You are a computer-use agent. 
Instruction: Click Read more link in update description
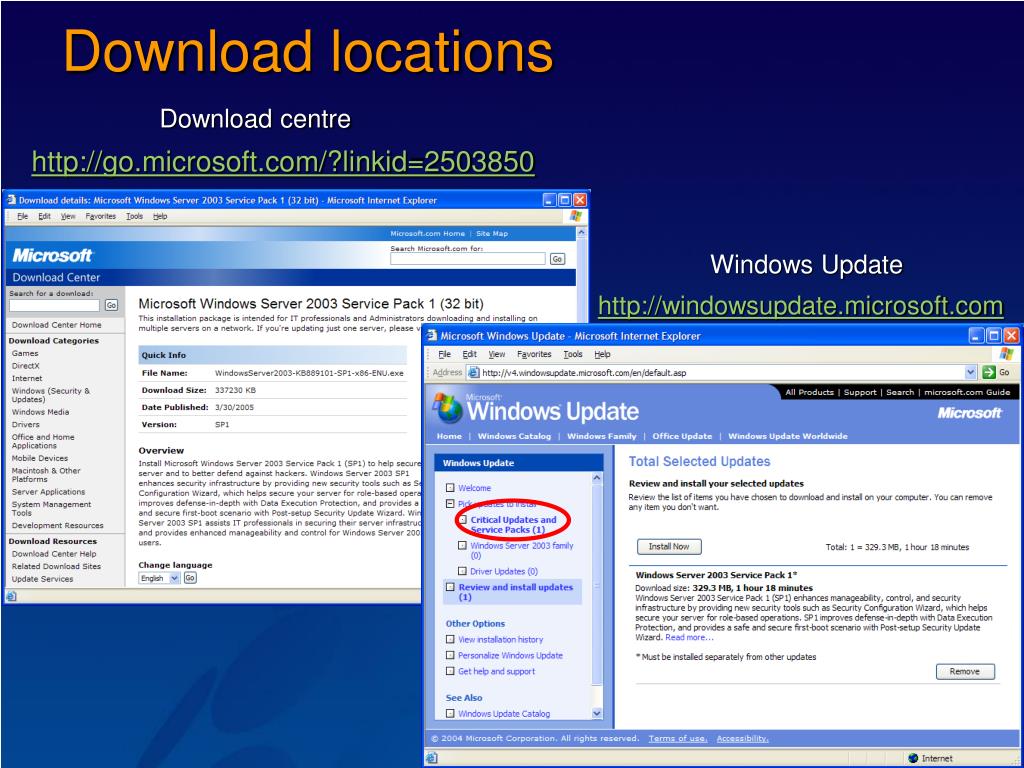point(689,637)
